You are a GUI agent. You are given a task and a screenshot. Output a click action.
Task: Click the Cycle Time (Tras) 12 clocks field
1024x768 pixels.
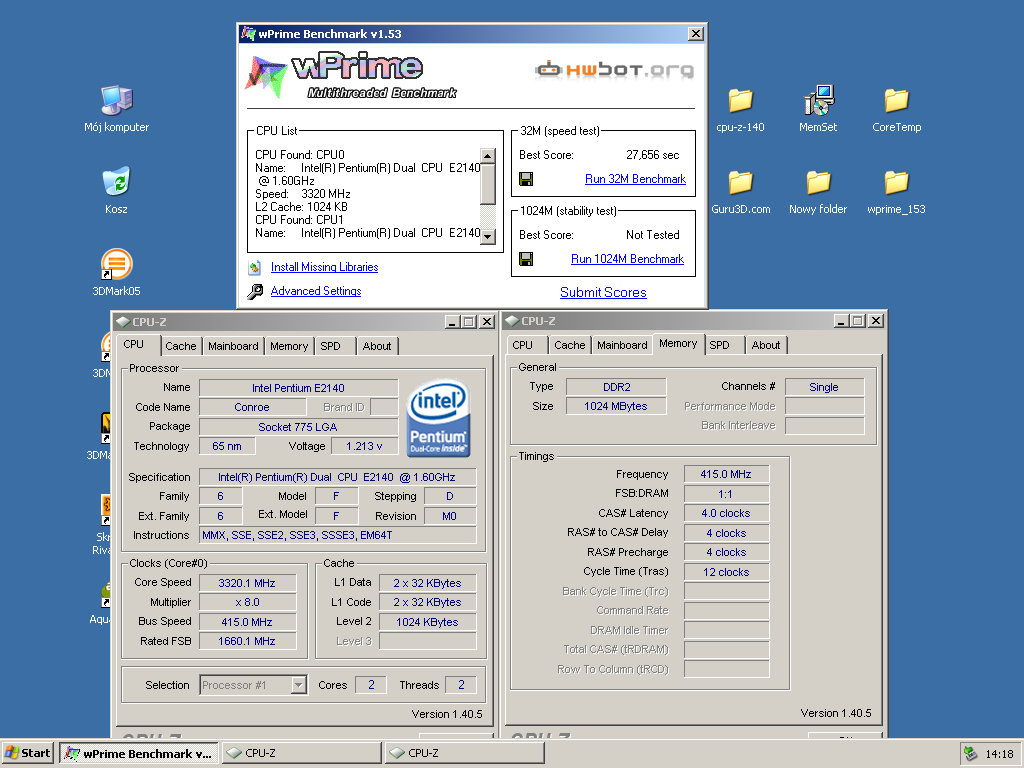tap(726, 572)
